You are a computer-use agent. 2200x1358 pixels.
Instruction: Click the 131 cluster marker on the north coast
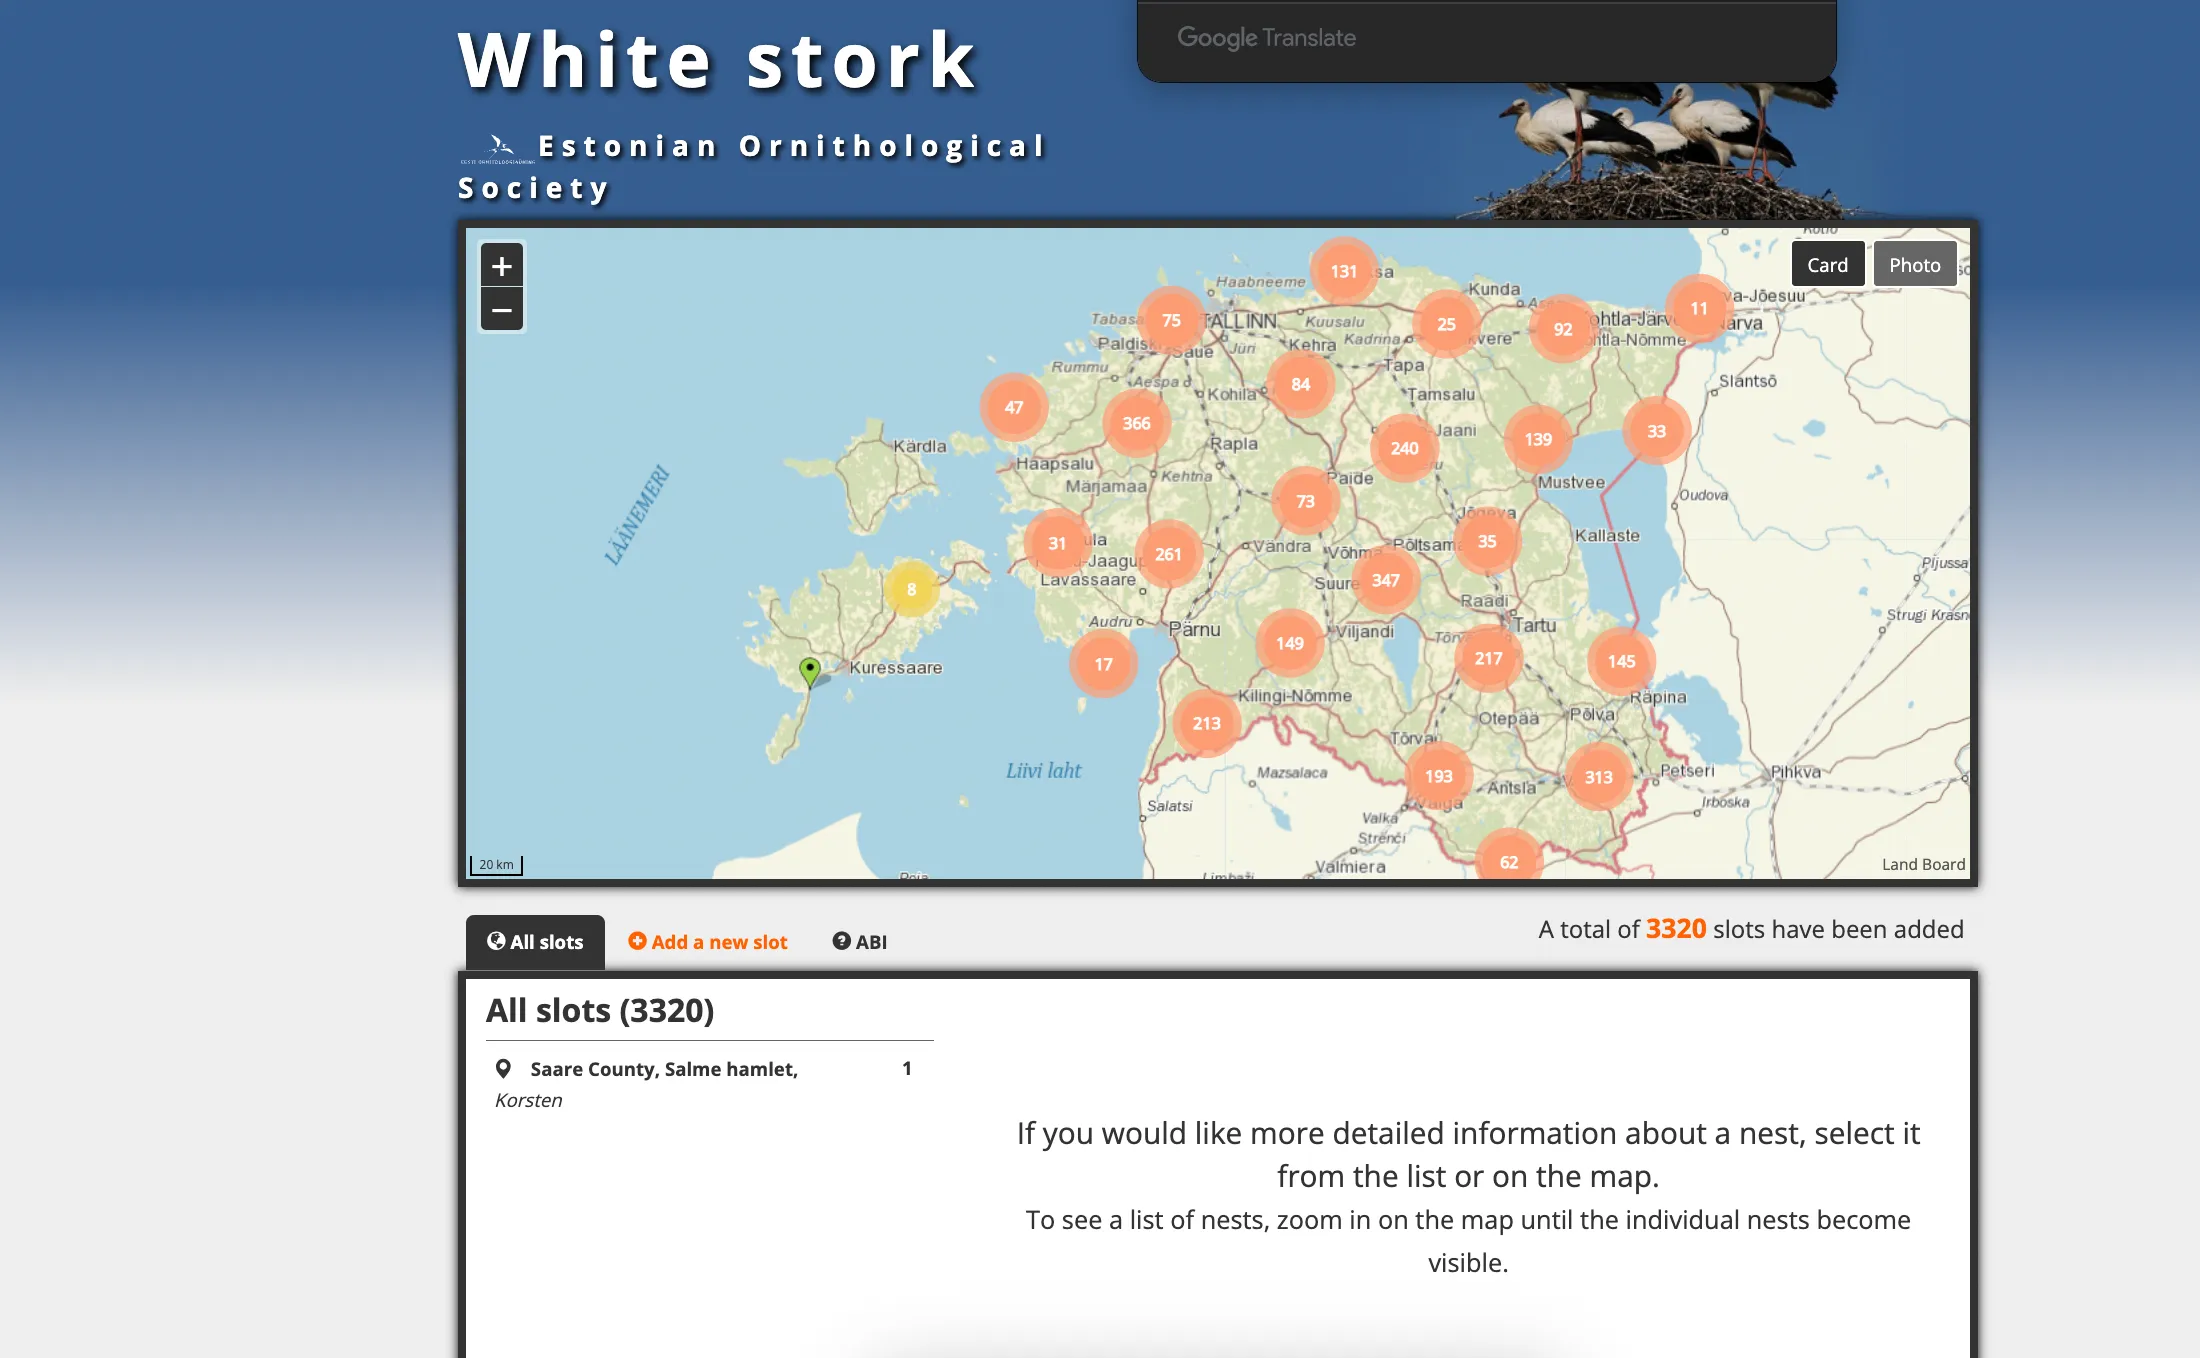(1343, 271)
